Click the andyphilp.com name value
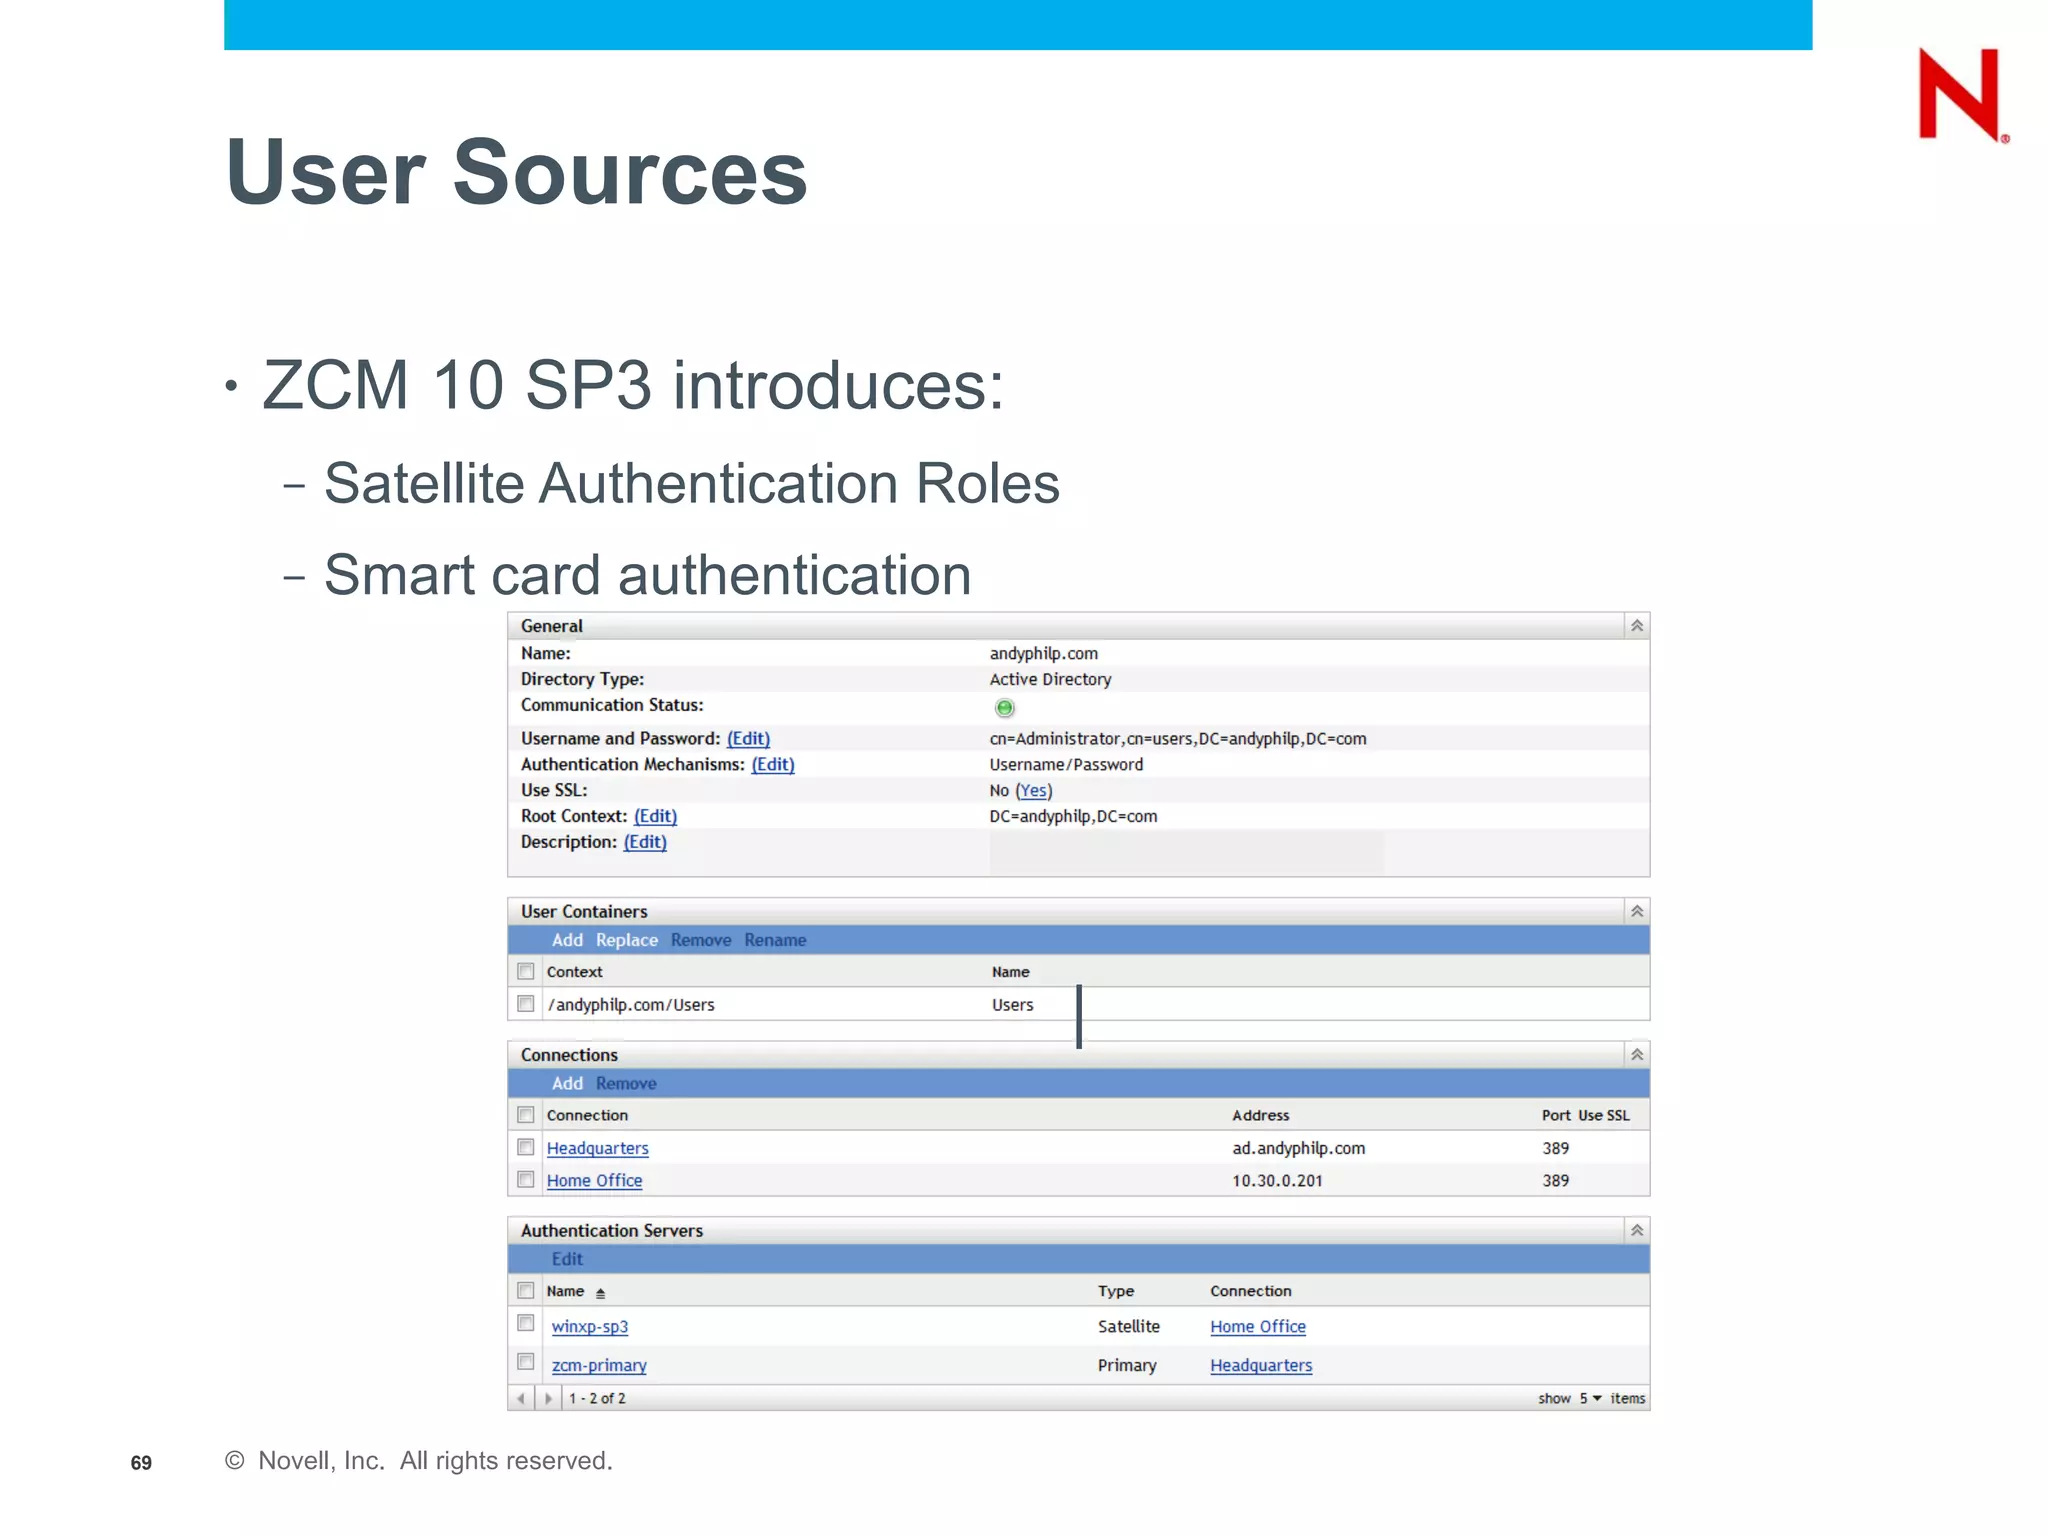The width and height of the screenshot is (2048, 1536). click(1044, 653)
